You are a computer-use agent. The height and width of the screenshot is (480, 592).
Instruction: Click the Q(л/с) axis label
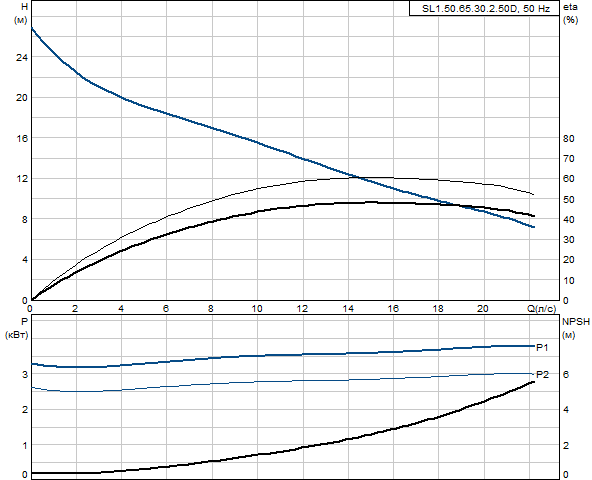pos(541,309)
